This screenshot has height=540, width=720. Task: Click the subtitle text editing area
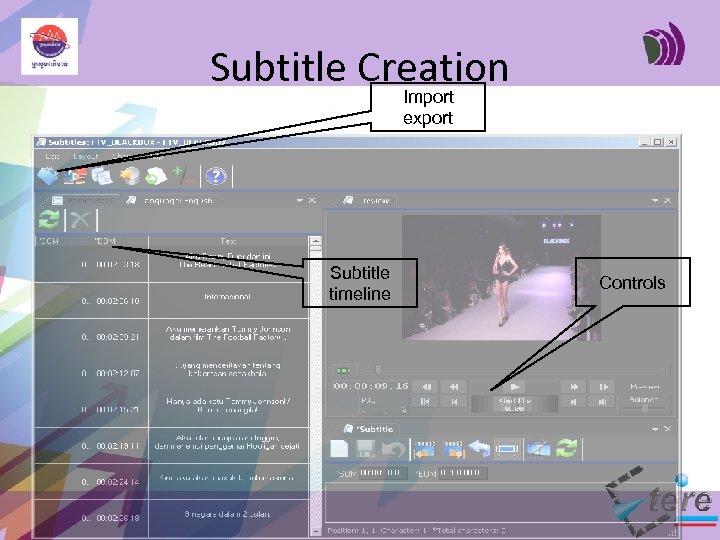(x=501, y=503)
